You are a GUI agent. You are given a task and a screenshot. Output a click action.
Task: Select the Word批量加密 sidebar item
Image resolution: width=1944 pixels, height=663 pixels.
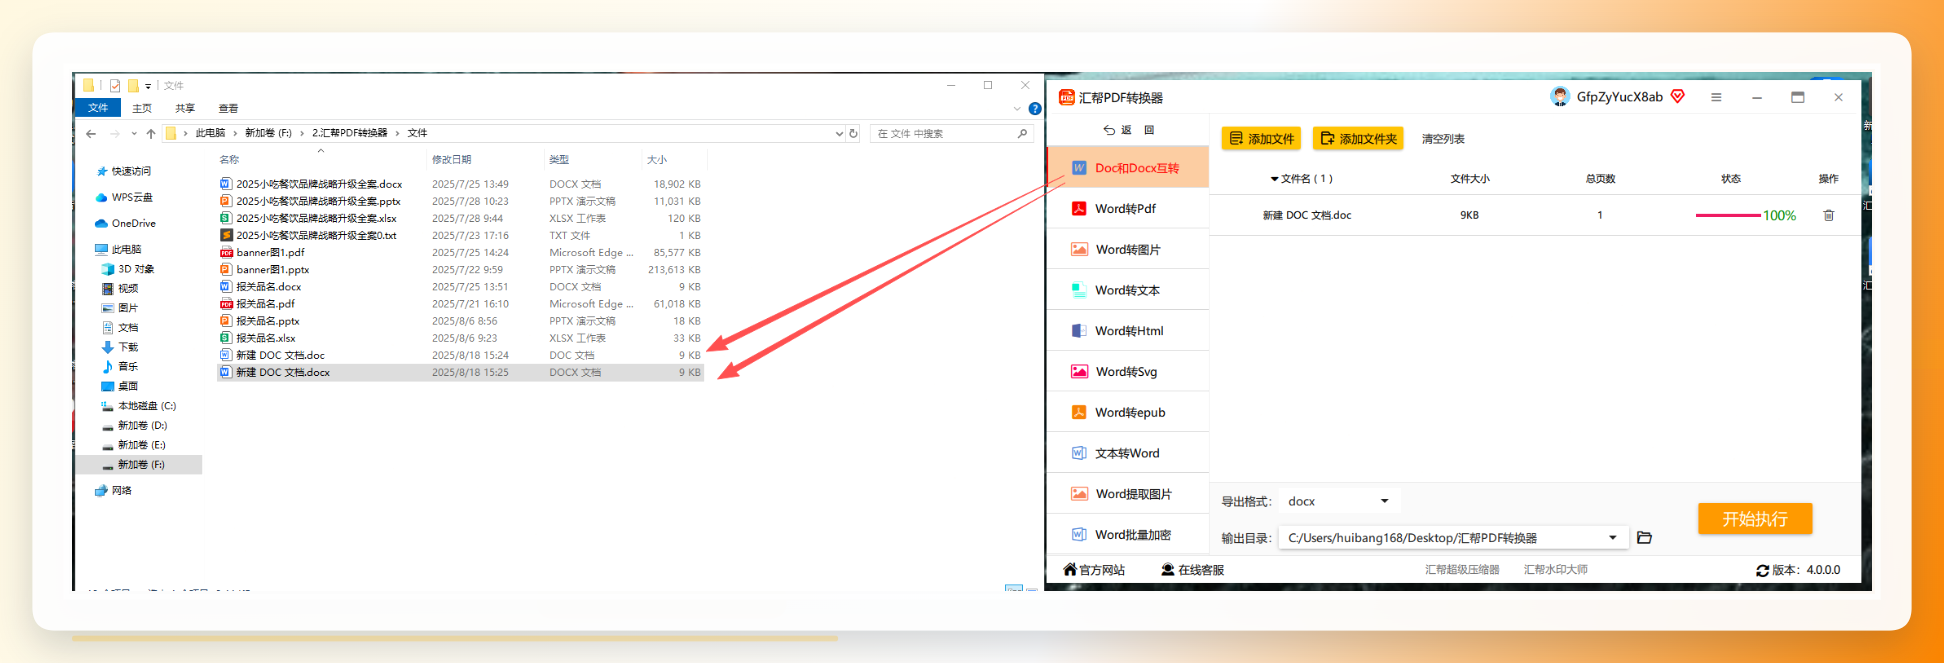pyautogui.click(x=1127, y=535)
